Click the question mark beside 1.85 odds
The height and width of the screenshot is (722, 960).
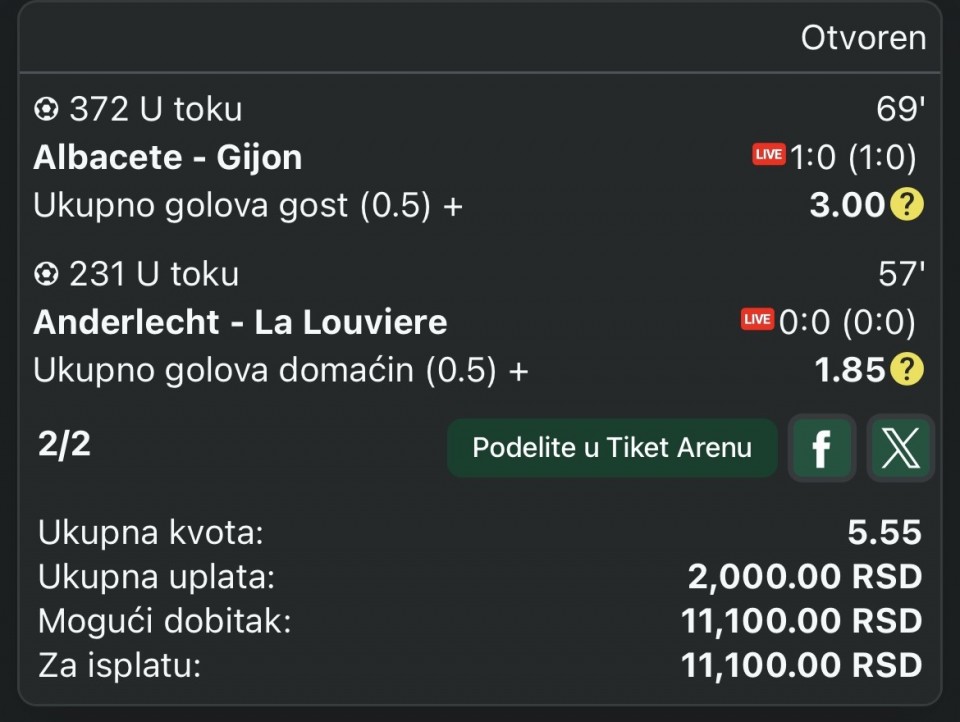click(x=906, y=370)
